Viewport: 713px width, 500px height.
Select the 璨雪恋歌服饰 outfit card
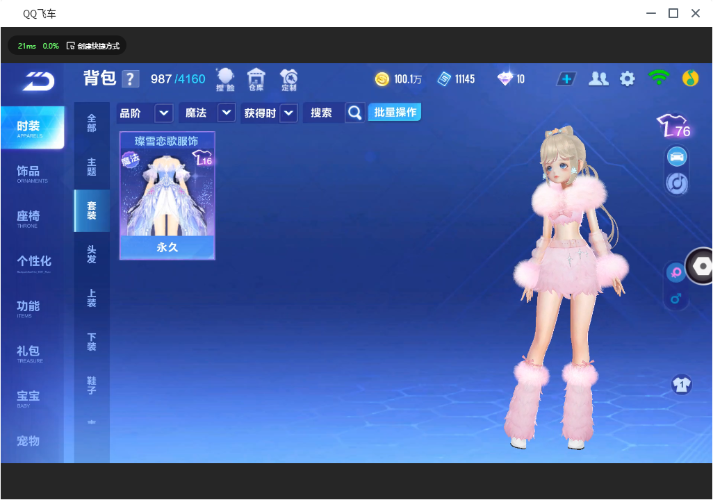tap(167, 195)
